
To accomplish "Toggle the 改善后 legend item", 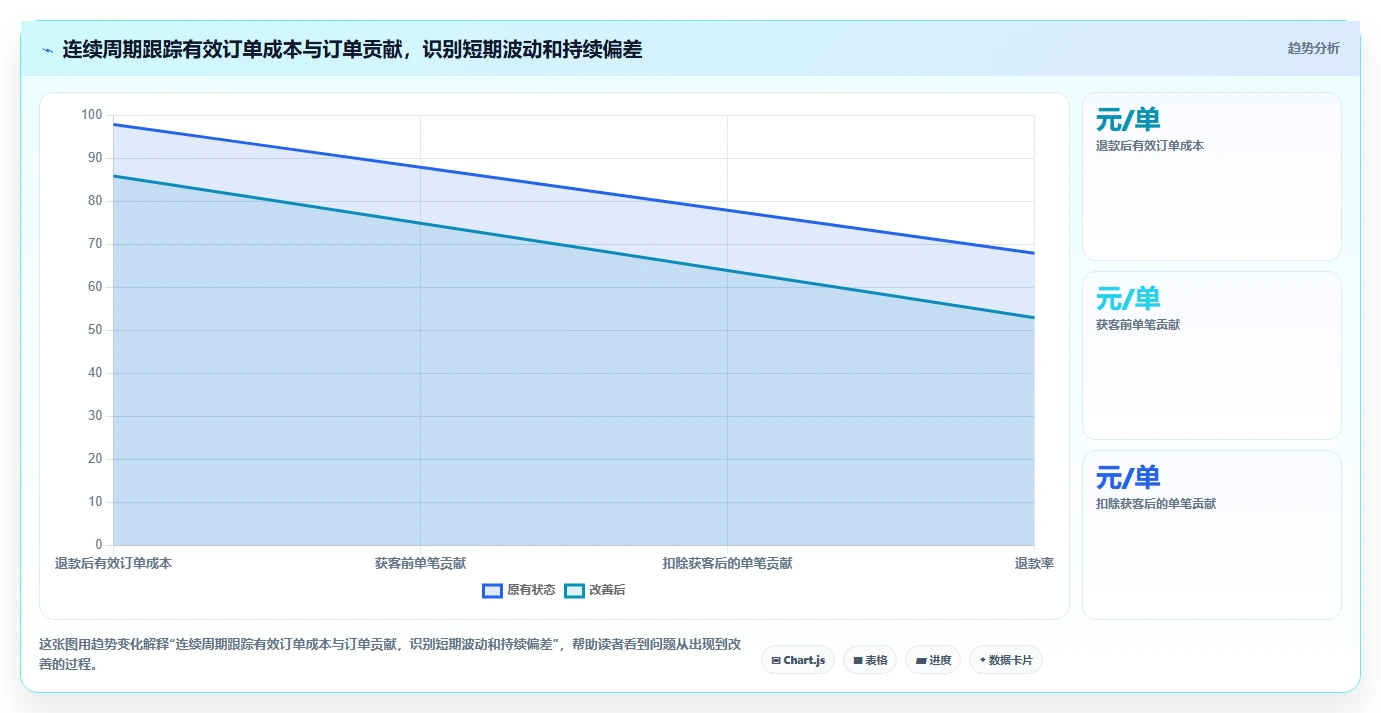I will pyautogui.click(x=595, y=590).
